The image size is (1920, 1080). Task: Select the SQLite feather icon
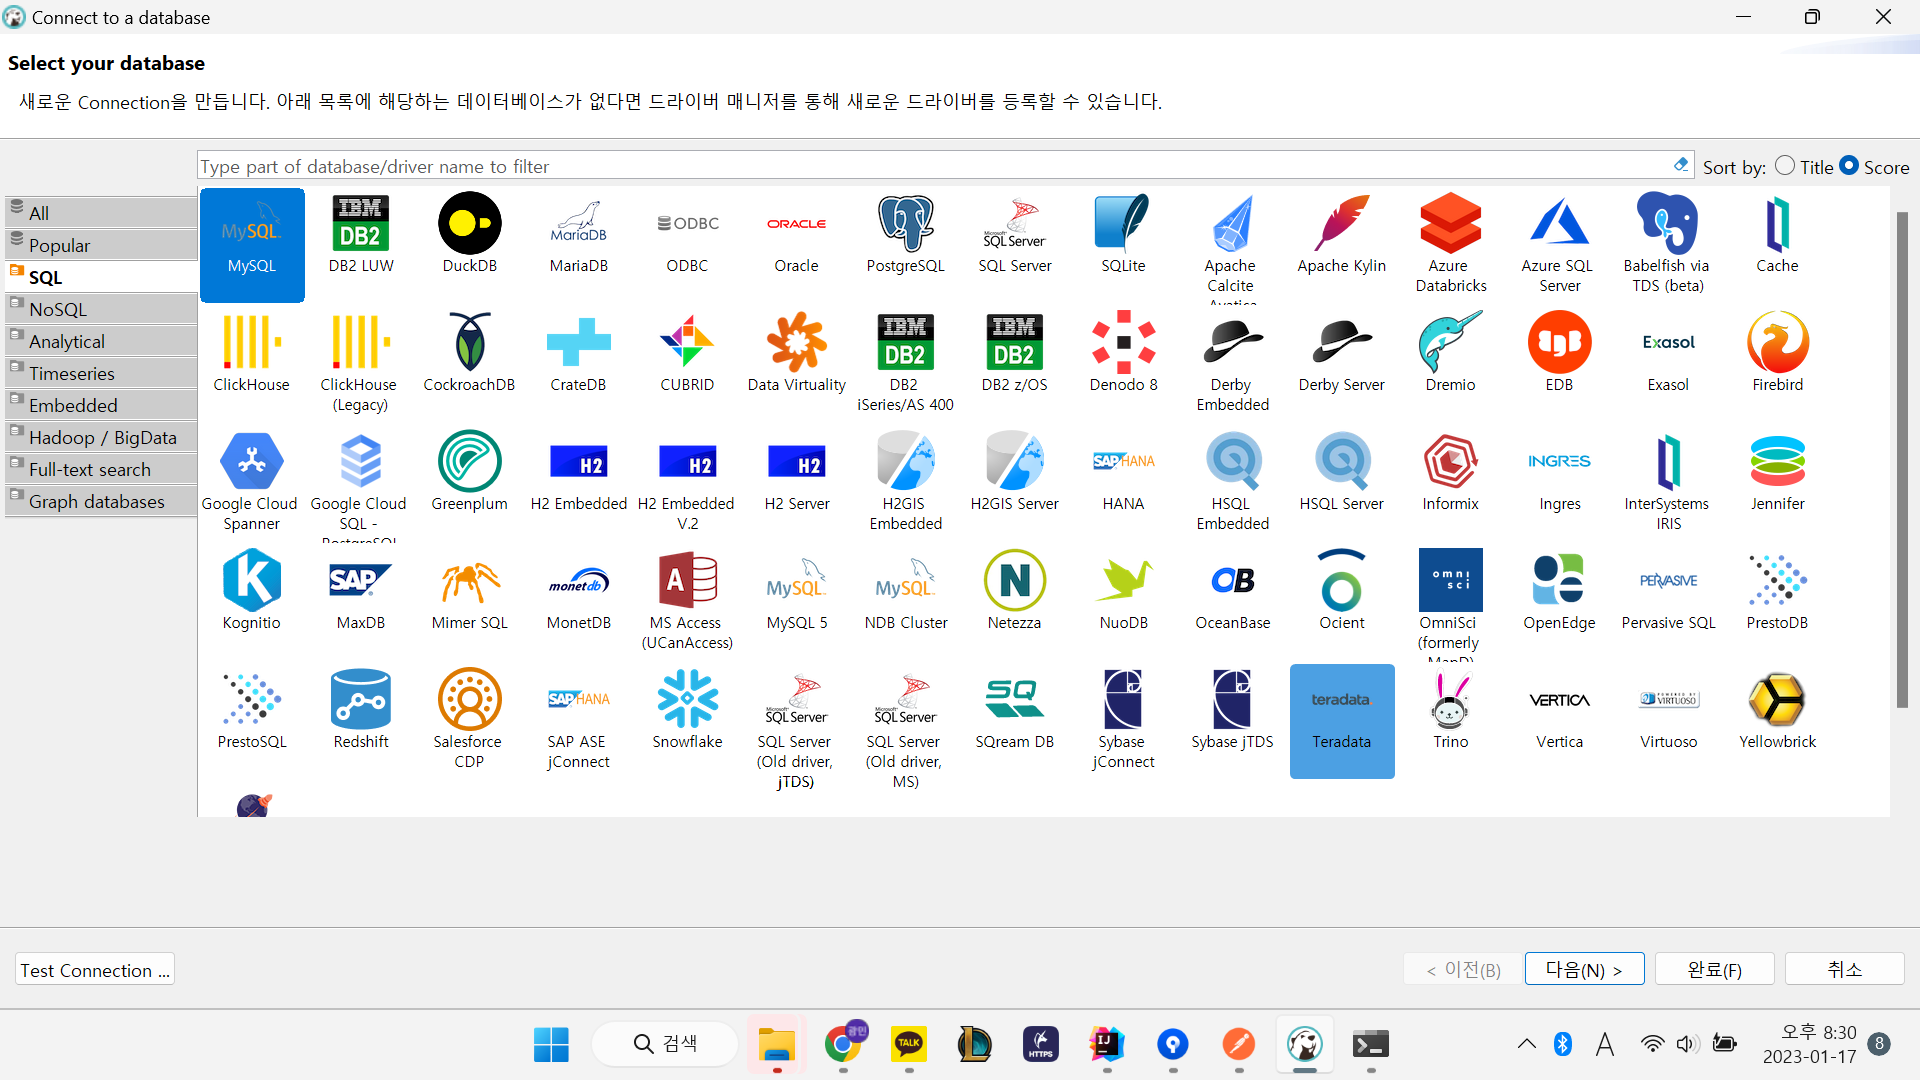pyautogui.click(x=1123, y=224)
